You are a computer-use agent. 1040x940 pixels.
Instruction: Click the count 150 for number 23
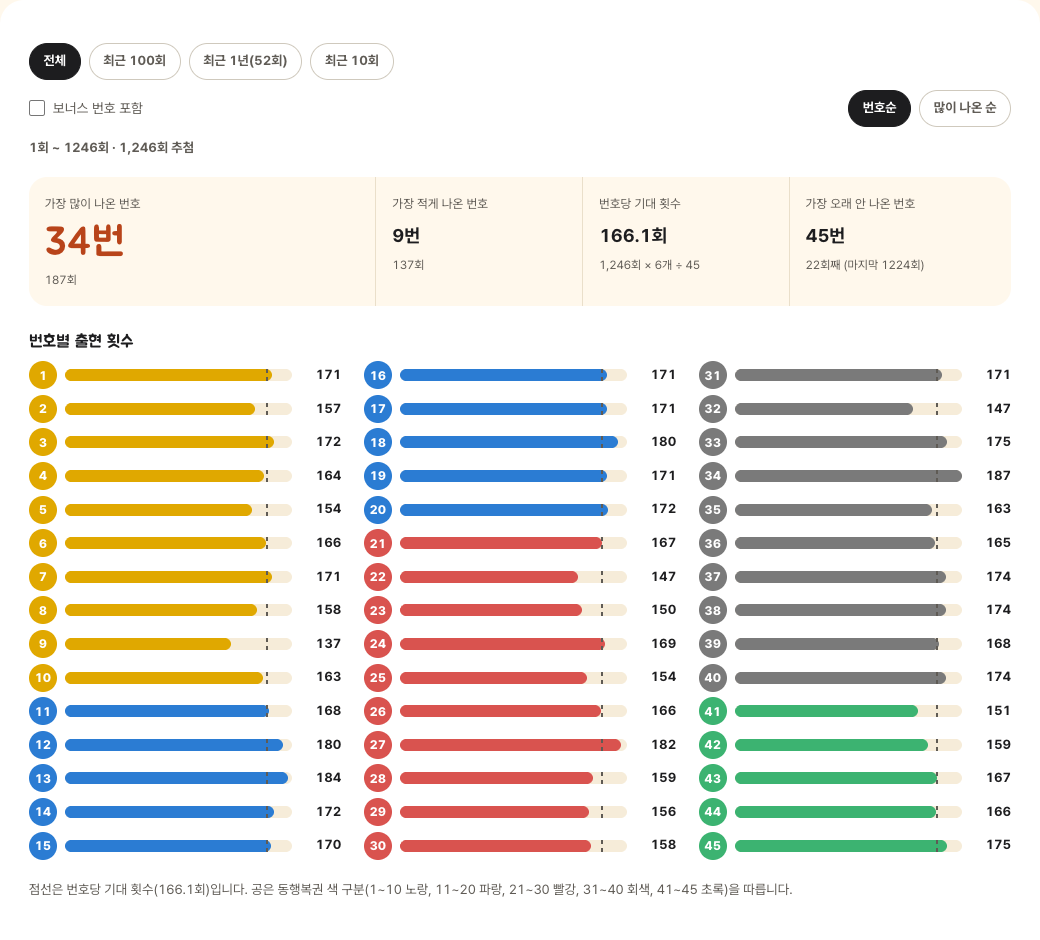click(663, 610)
